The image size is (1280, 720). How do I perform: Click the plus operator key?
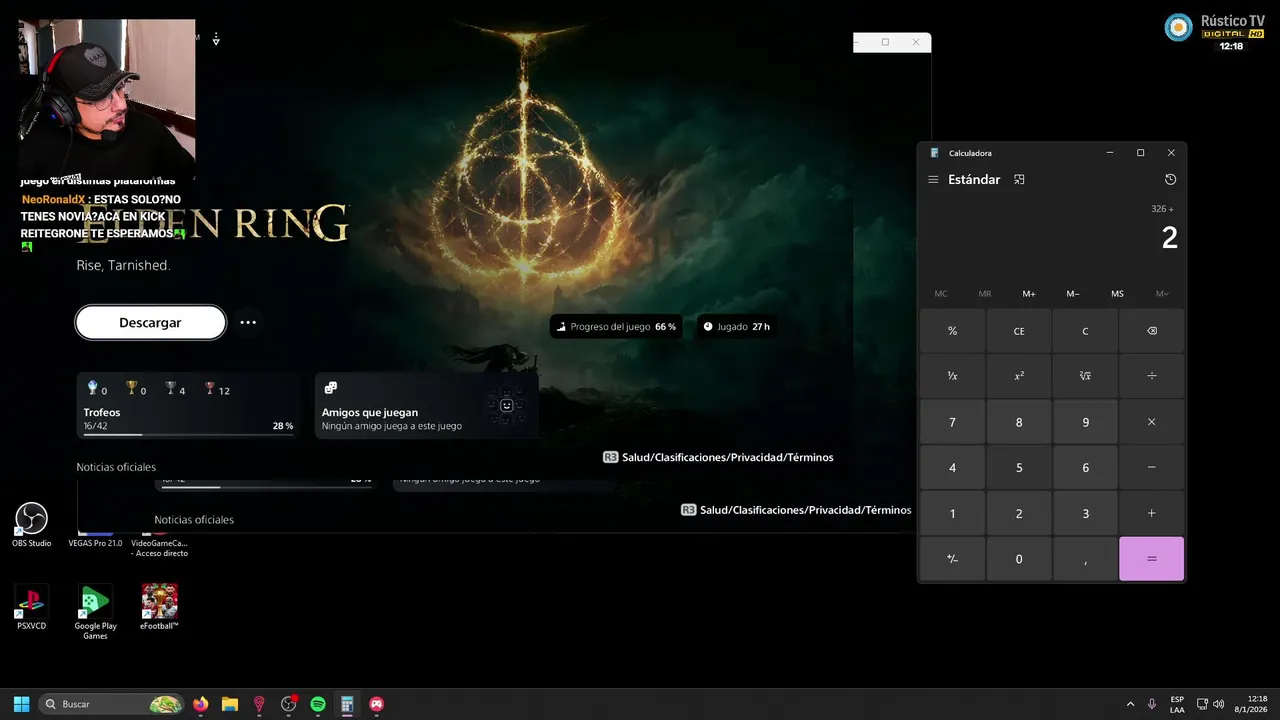tap(1151, 513)
